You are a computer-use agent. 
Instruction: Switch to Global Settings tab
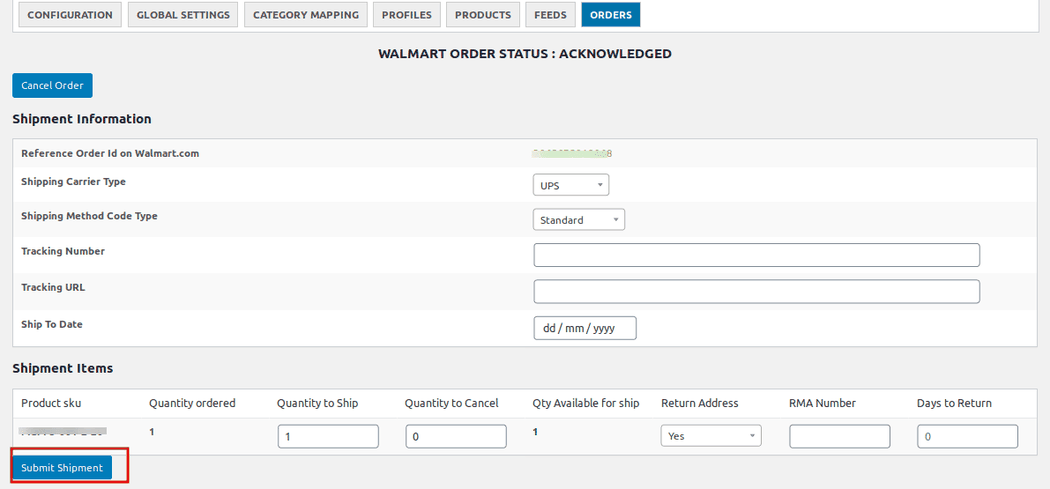[183, 15]
